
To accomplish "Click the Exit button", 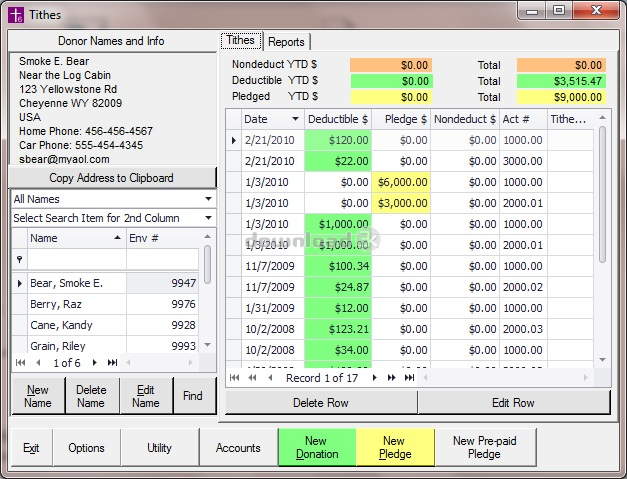I will pos(31,448).
